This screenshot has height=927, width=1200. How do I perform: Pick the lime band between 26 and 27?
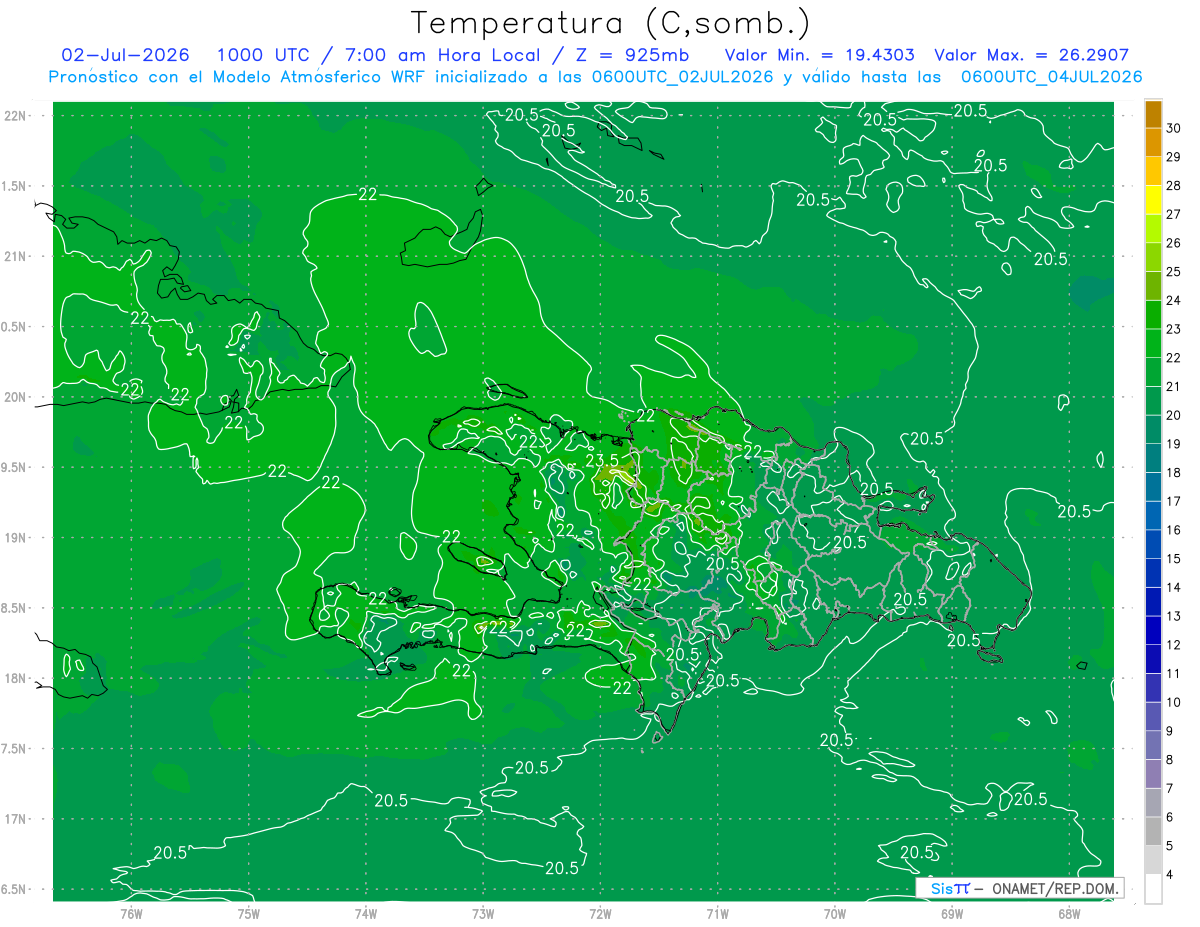1153,229
